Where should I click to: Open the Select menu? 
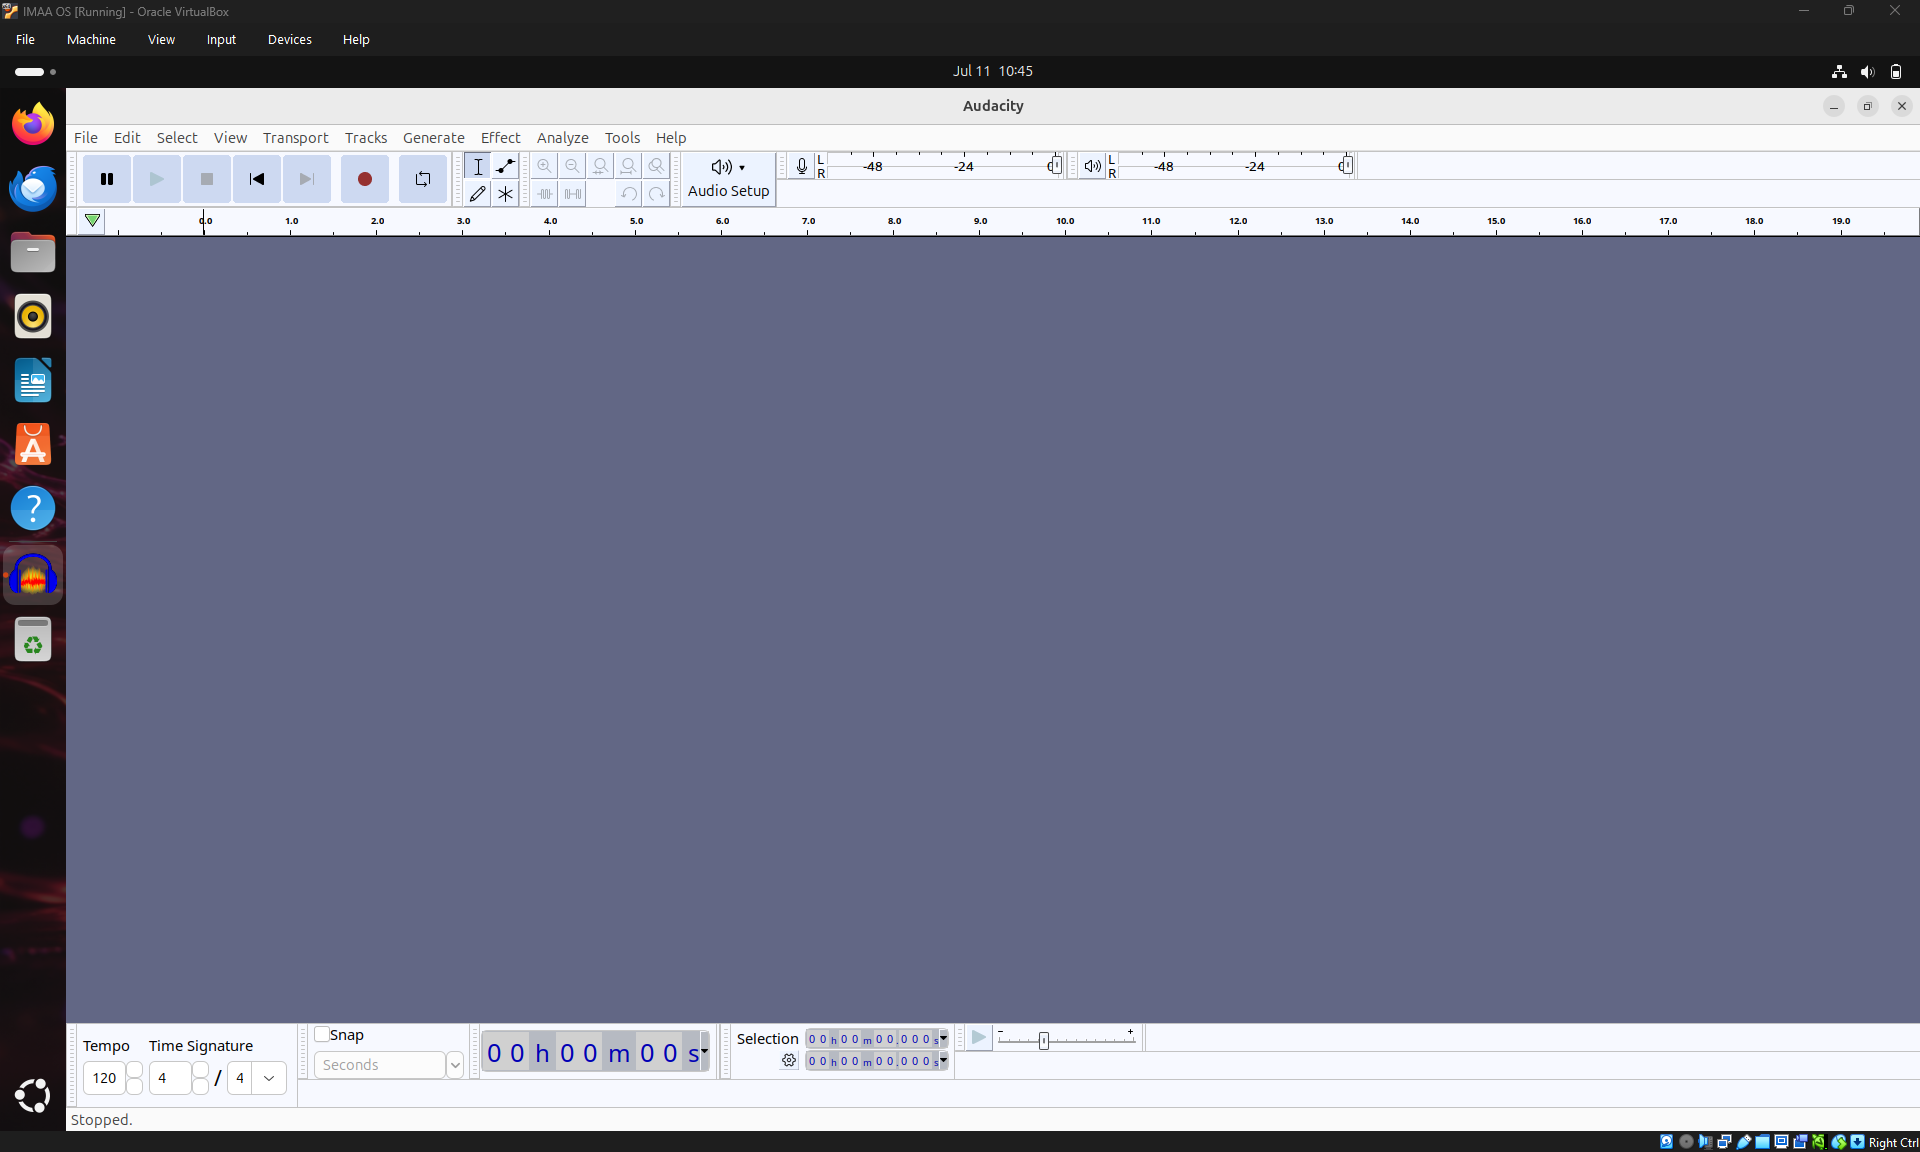coord(177,138)
